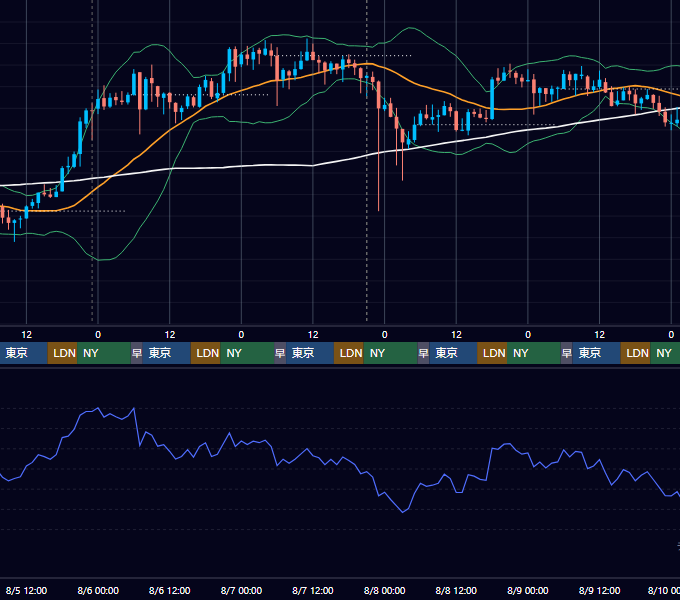Click the 8/6 12:00 date label

point(170,590)
